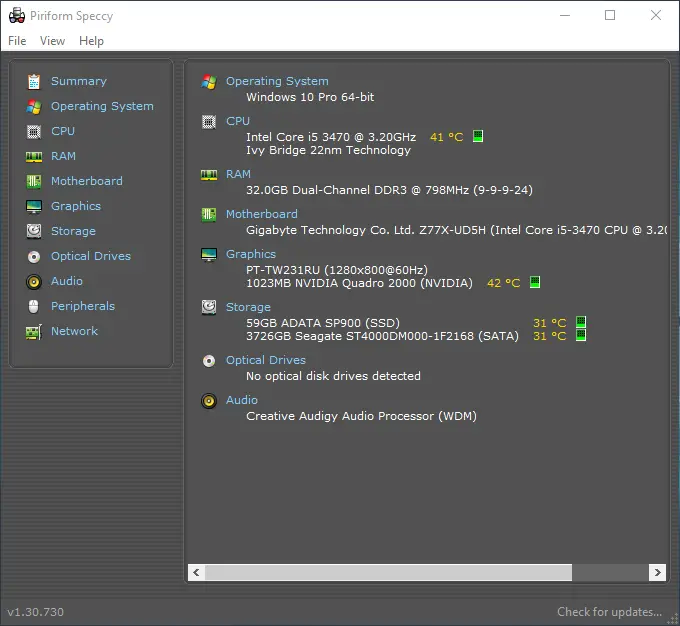This screenshot has width=680, height=626.
Task: Show the Graphics section from sidebar
Action: click(76, 206)
